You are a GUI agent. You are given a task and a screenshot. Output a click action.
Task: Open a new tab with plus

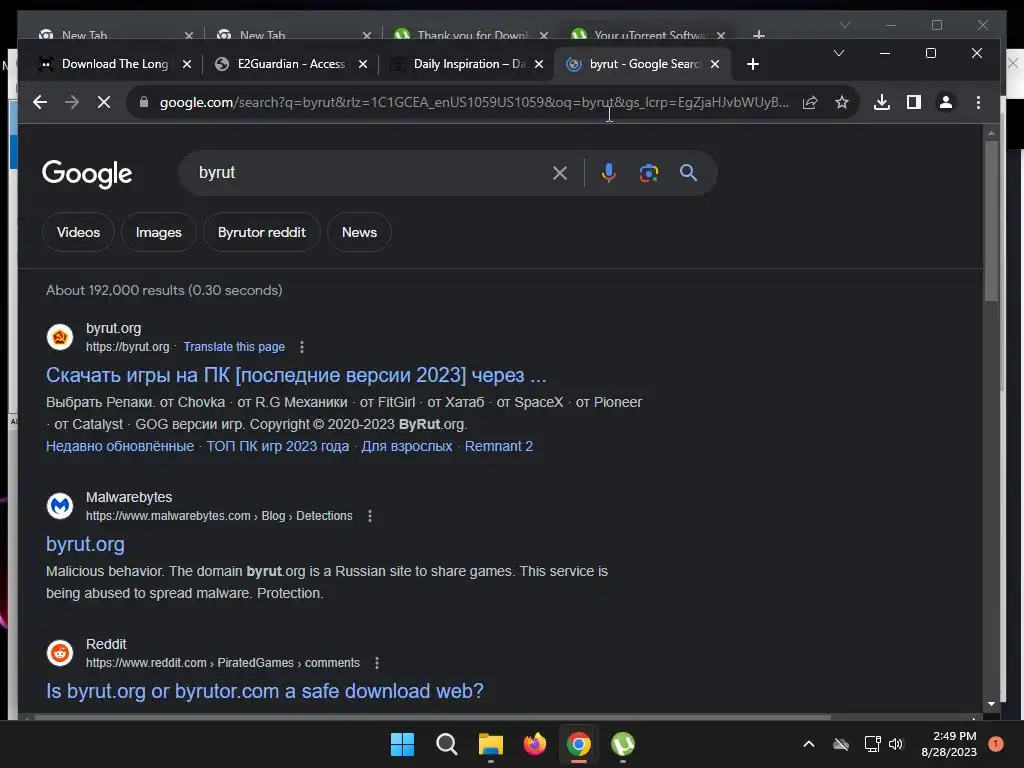point(753,64)
